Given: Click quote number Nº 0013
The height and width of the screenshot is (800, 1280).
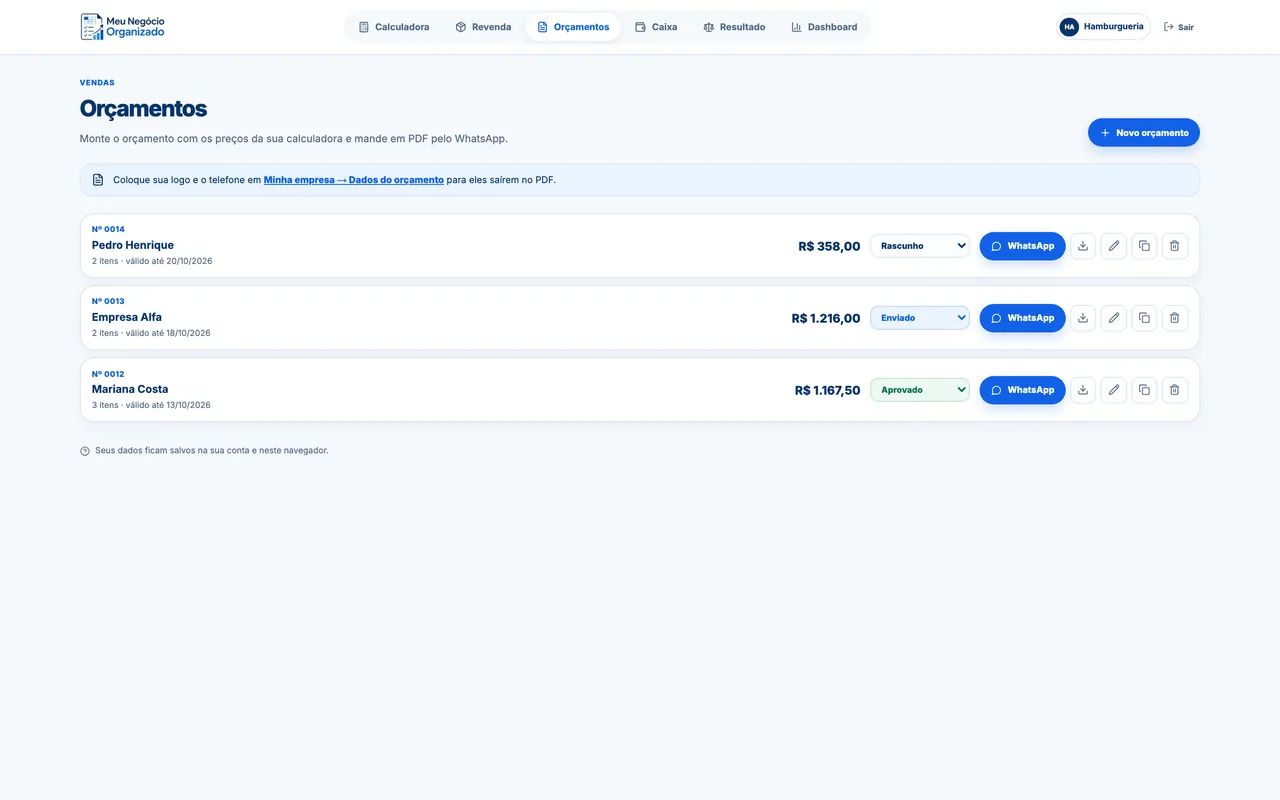Looking at the screenshot, I should (x=108, y=301).
